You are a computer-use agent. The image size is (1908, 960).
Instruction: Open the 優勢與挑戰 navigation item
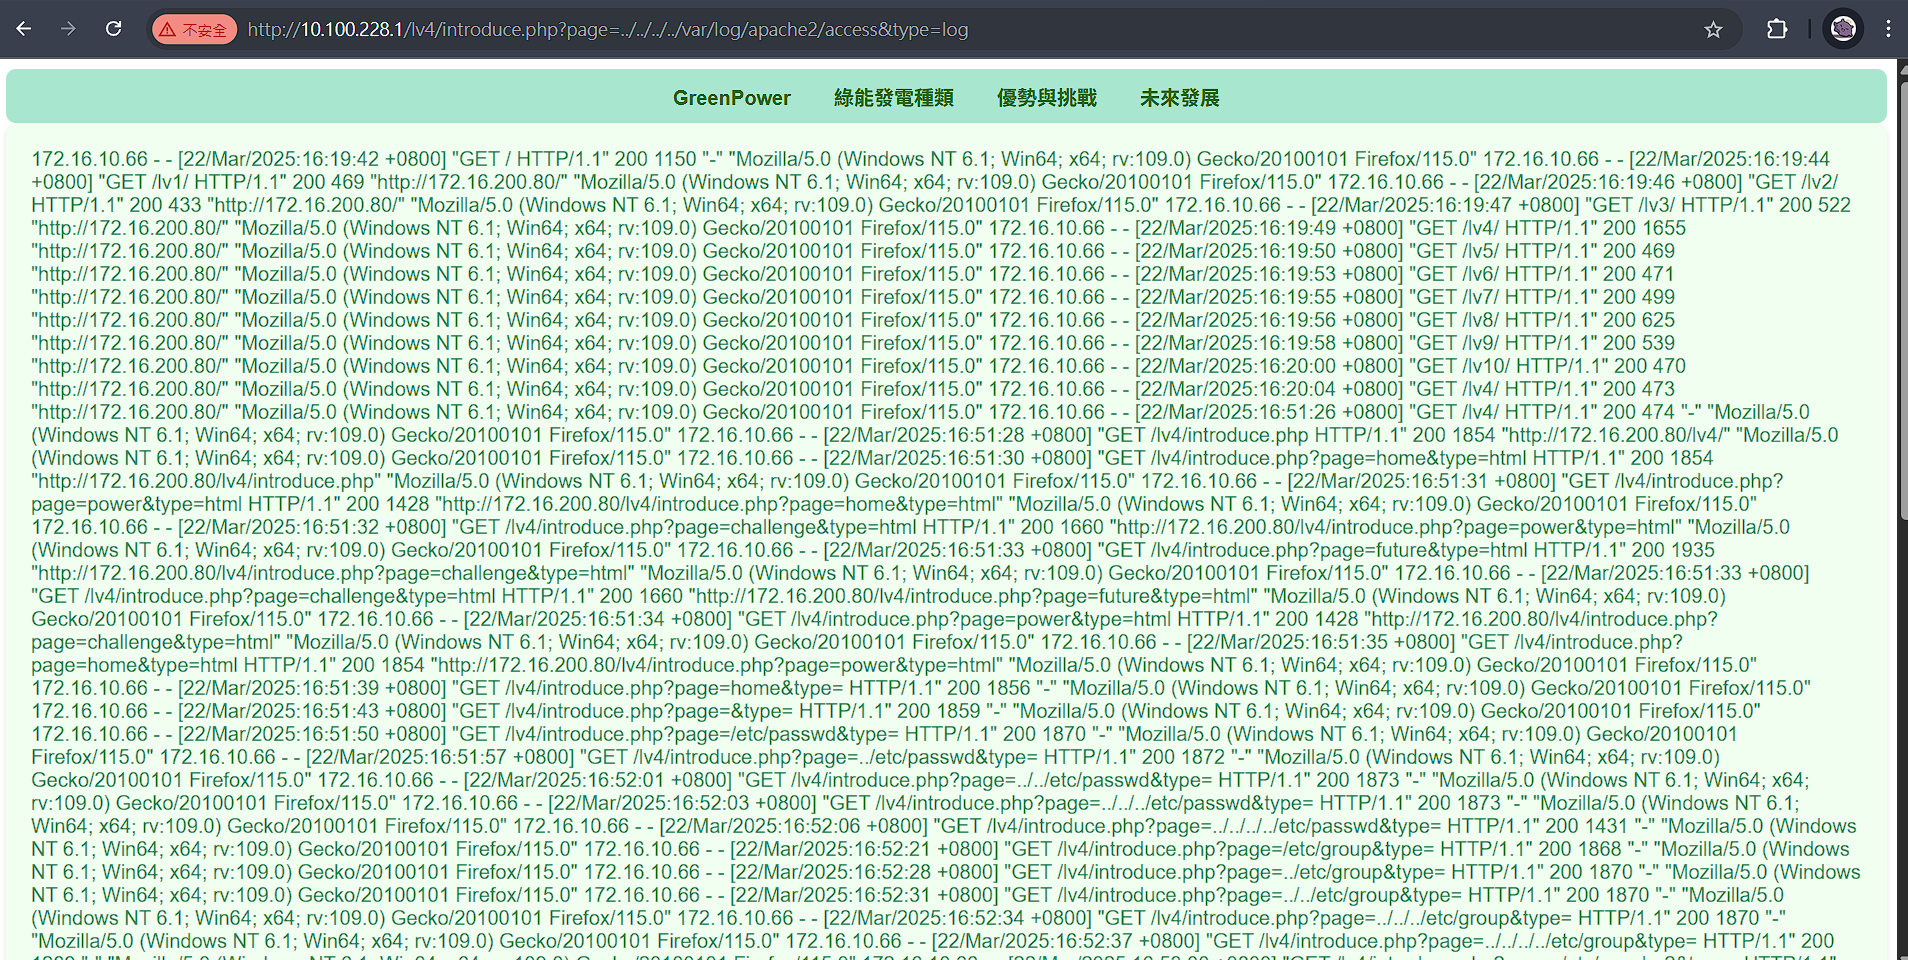[1047, 98]
